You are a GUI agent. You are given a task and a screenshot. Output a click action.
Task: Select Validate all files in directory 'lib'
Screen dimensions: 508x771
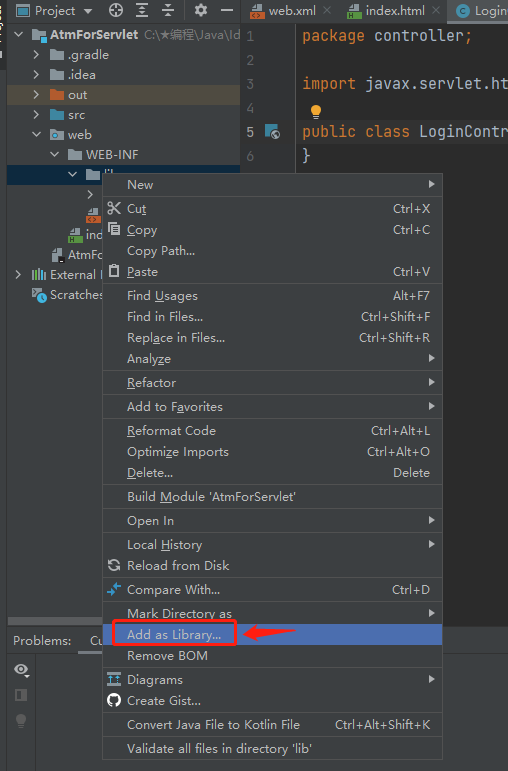click(x=272, y=748)
